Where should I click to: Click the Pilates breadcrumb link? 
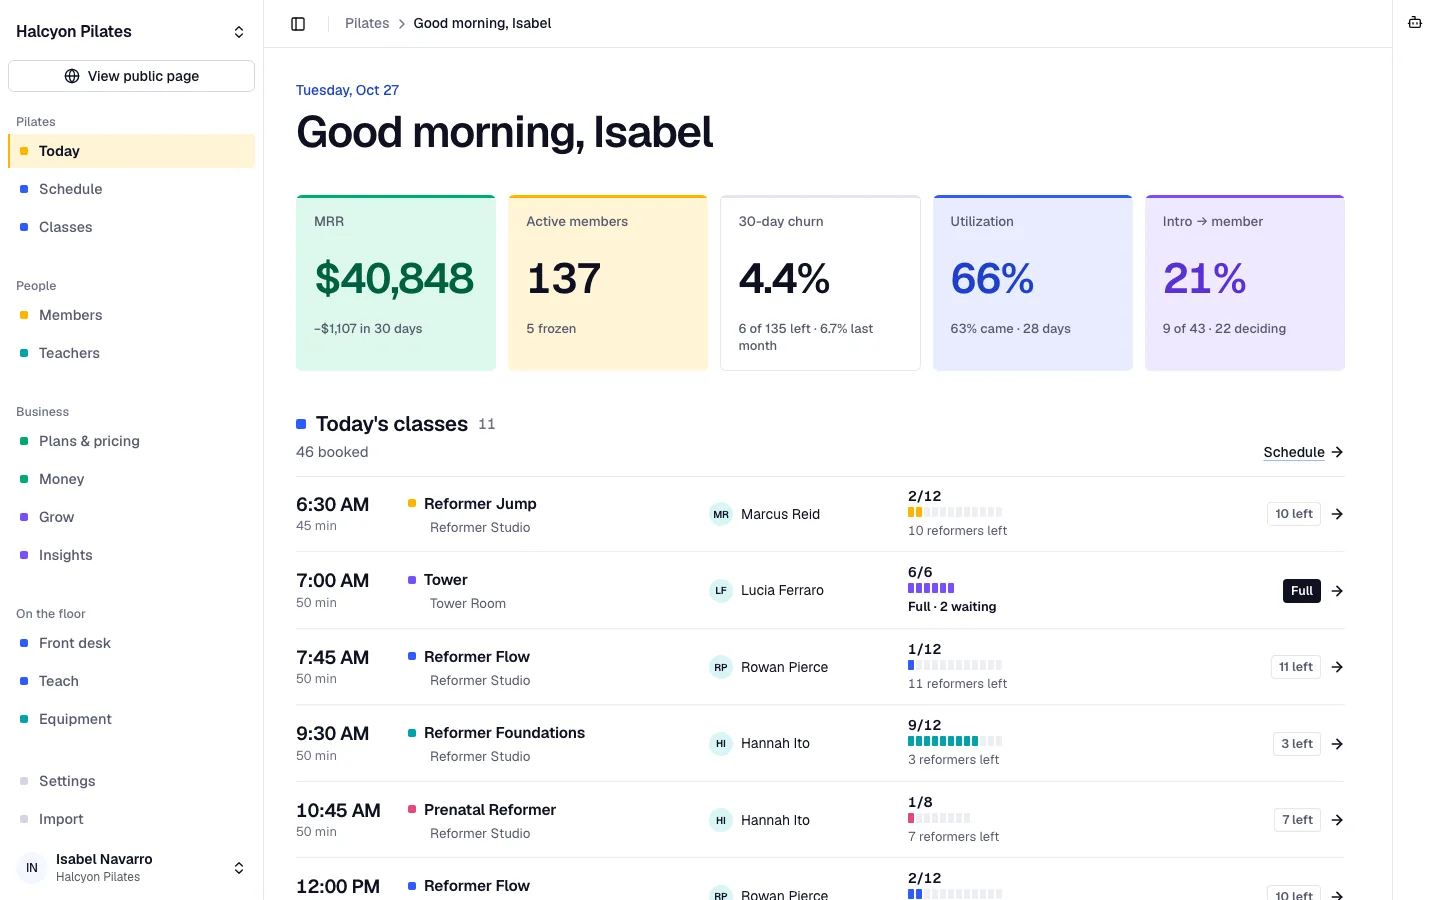tap(367, 23)
